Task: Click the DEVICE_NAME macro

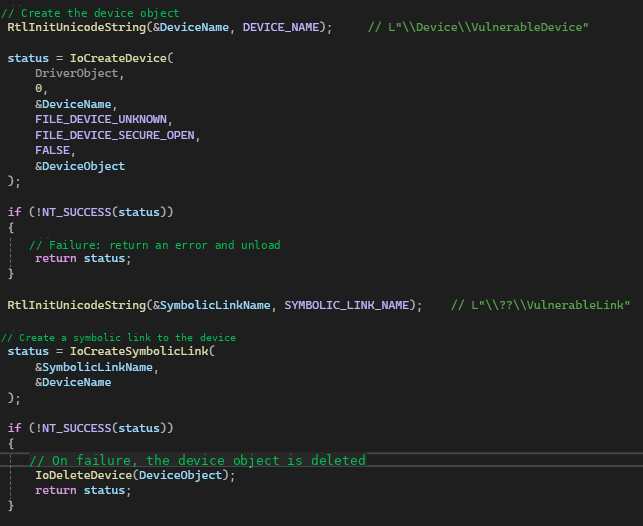Action: pos(284,27)
